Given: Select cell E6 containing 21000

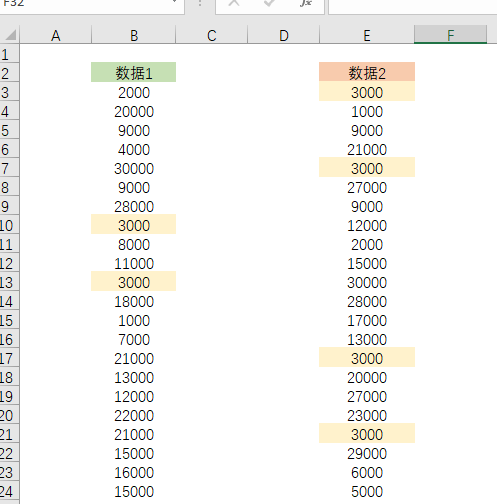Looking at the screenshot, I should pos(367,149).
